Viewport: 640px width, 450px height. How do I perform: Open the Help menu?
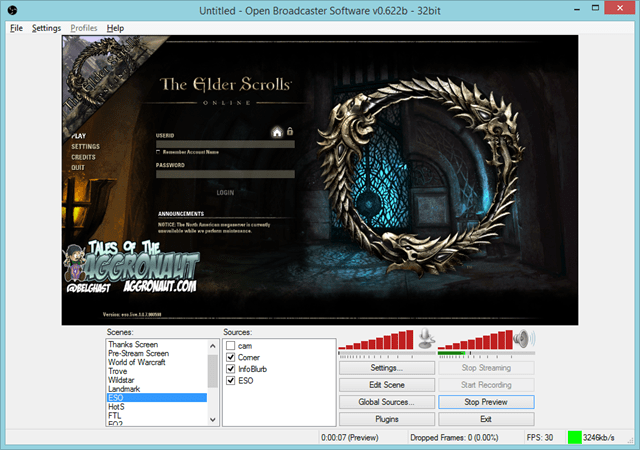pos(115,28)
